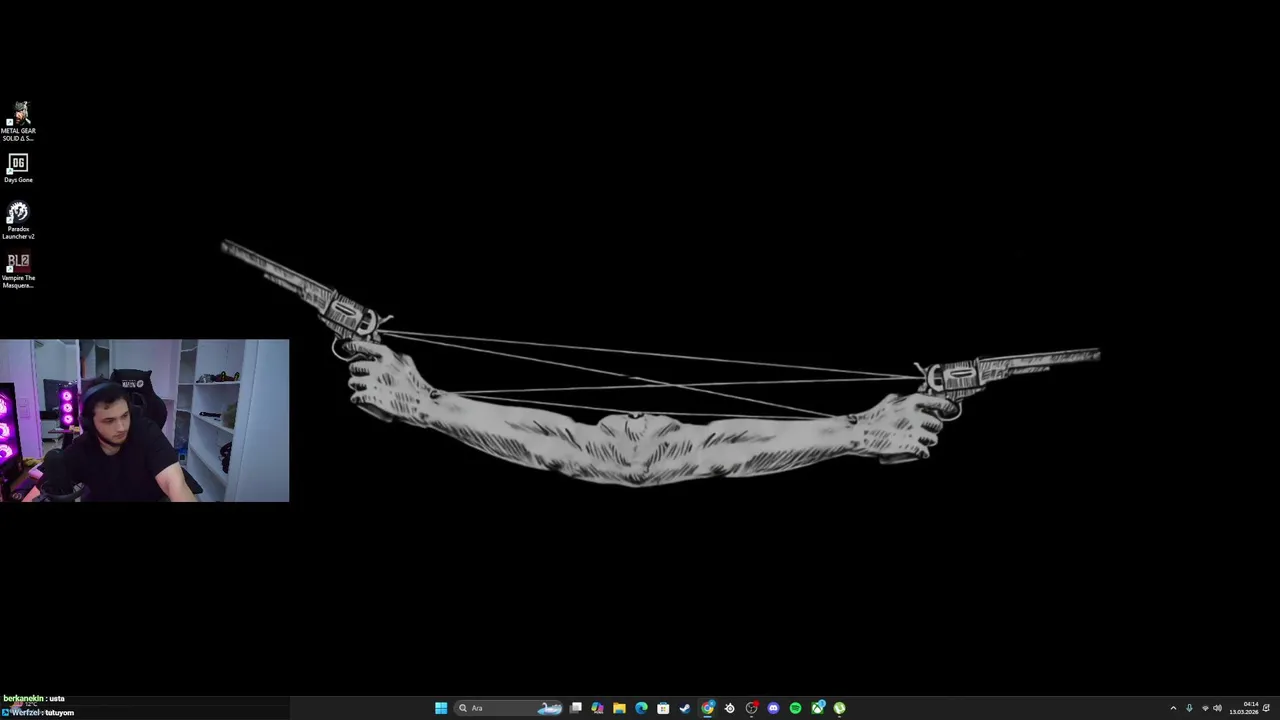
Task: Open the clock and date 04:14
Action: tap(1244, 708)
